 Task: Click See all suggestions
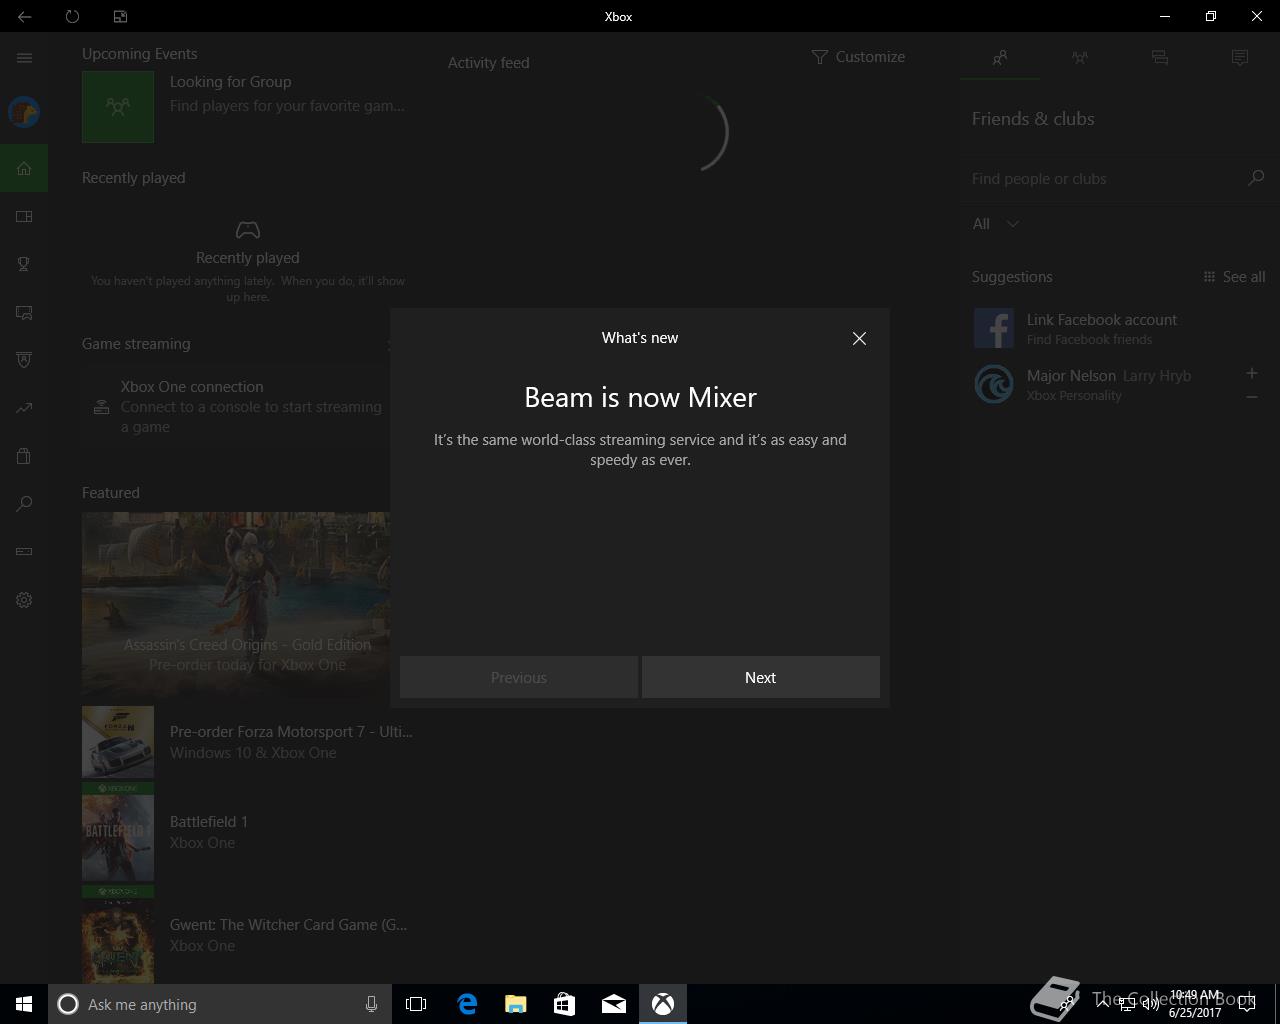1234,277
